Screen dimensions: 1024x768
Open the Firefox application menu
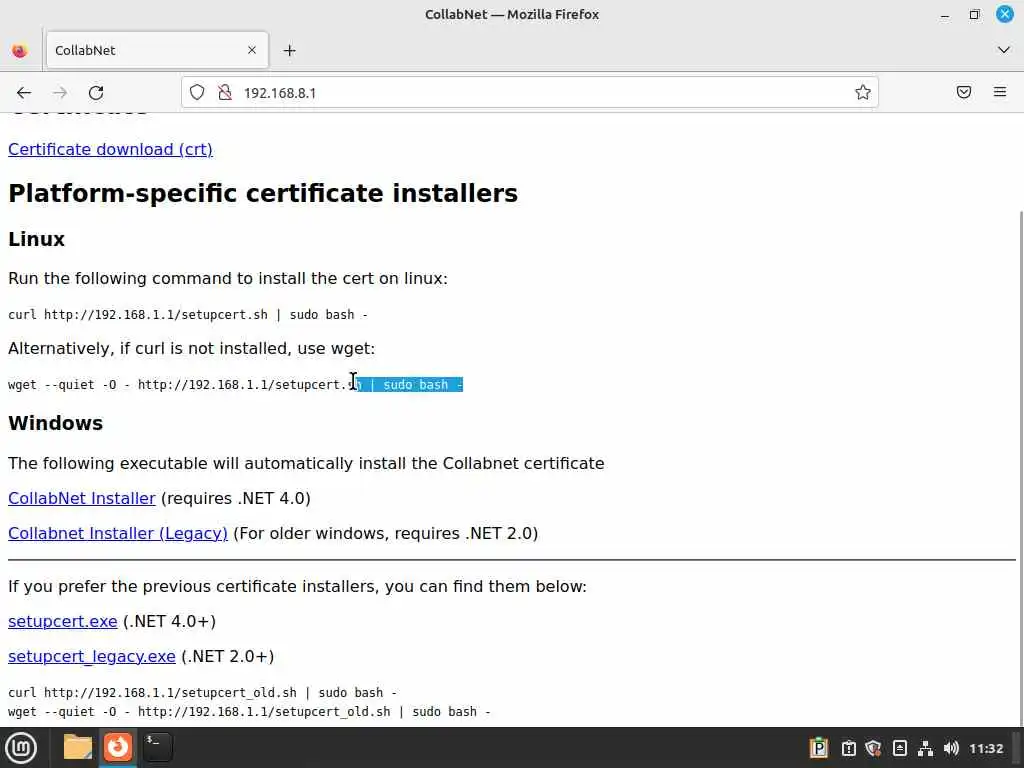1000,92
